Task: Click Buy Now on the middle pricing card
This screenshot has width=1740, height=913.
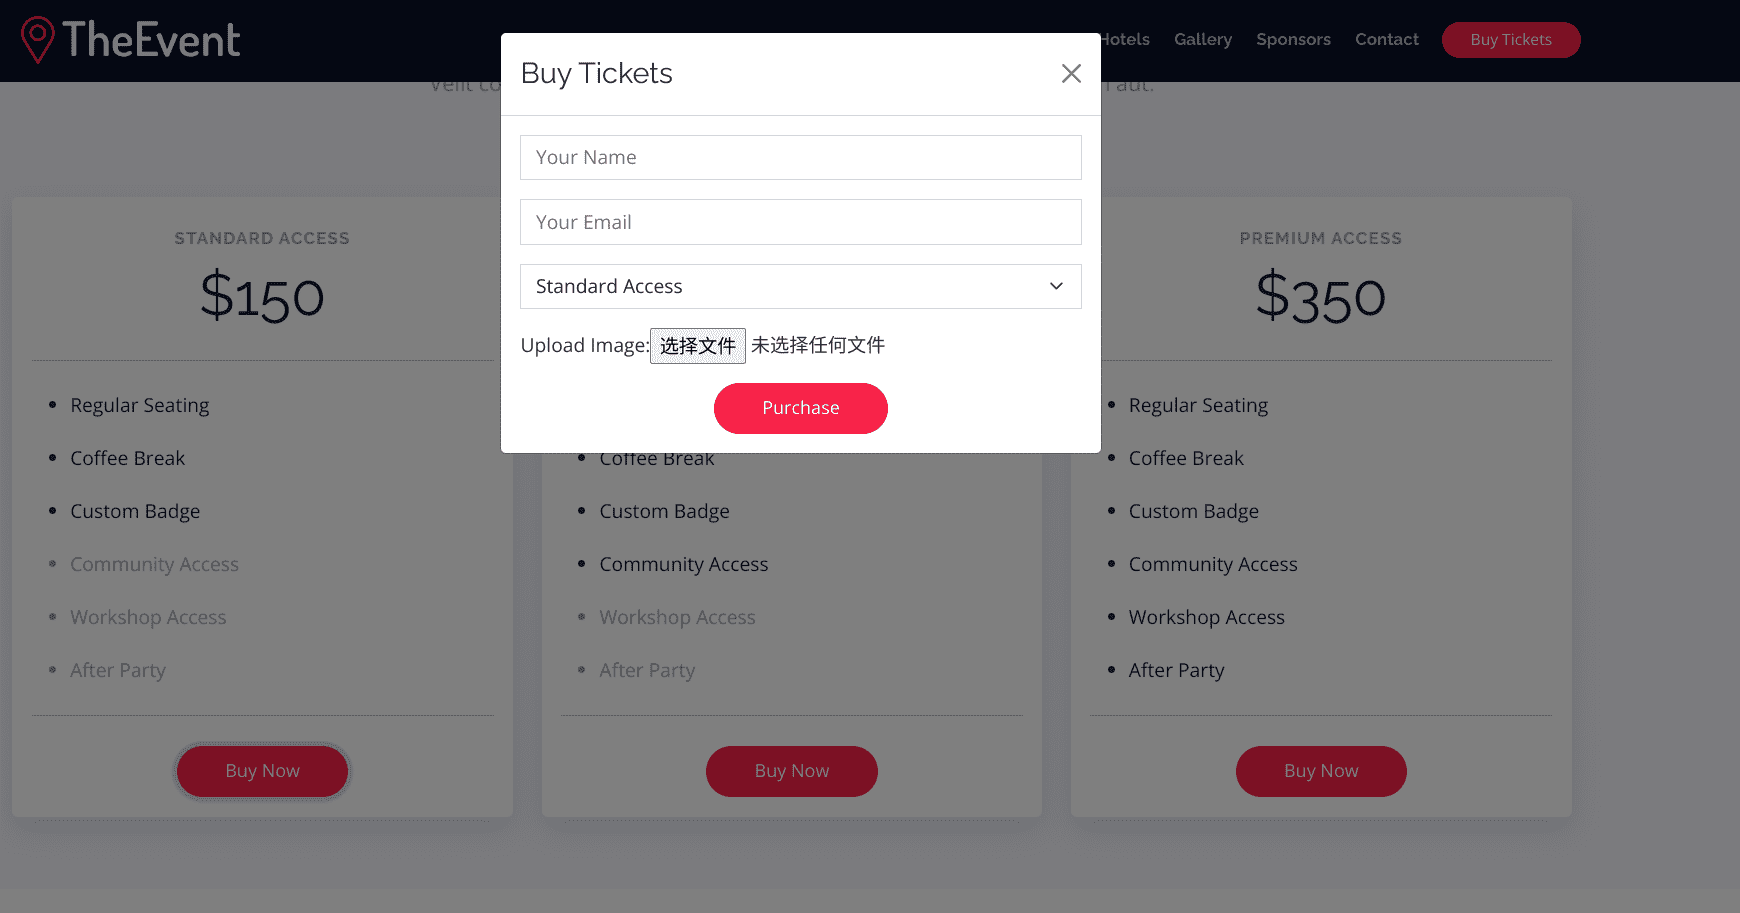Action: (791, 771)
